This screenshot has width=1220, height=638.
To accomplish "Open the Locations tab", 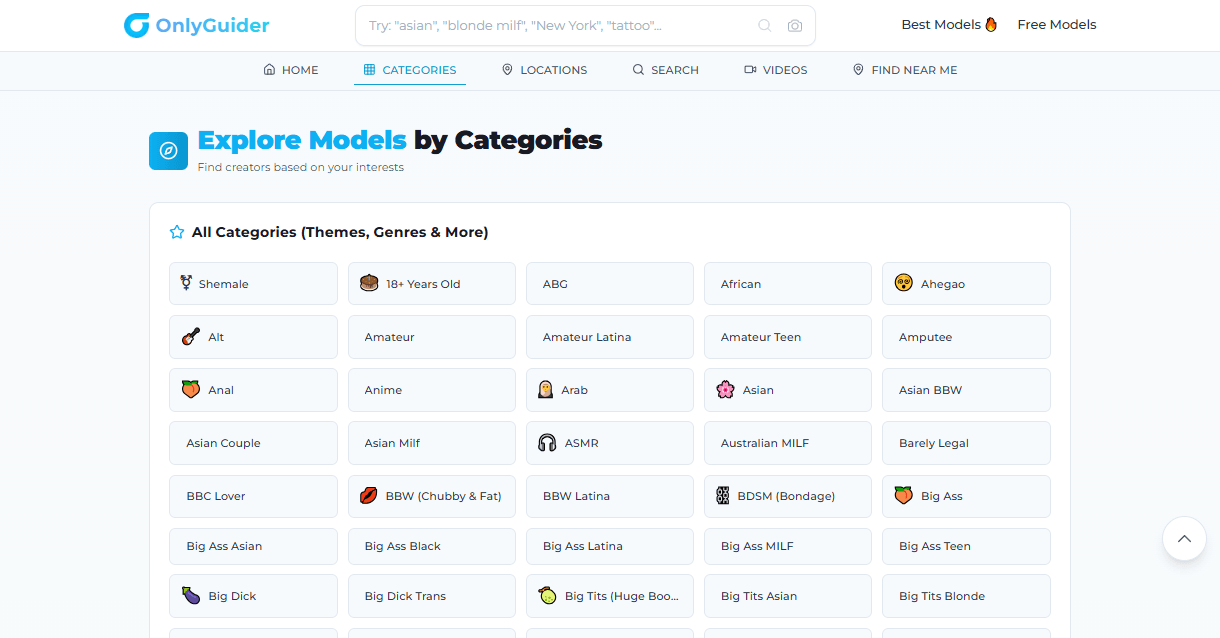I will coord(544,70).
